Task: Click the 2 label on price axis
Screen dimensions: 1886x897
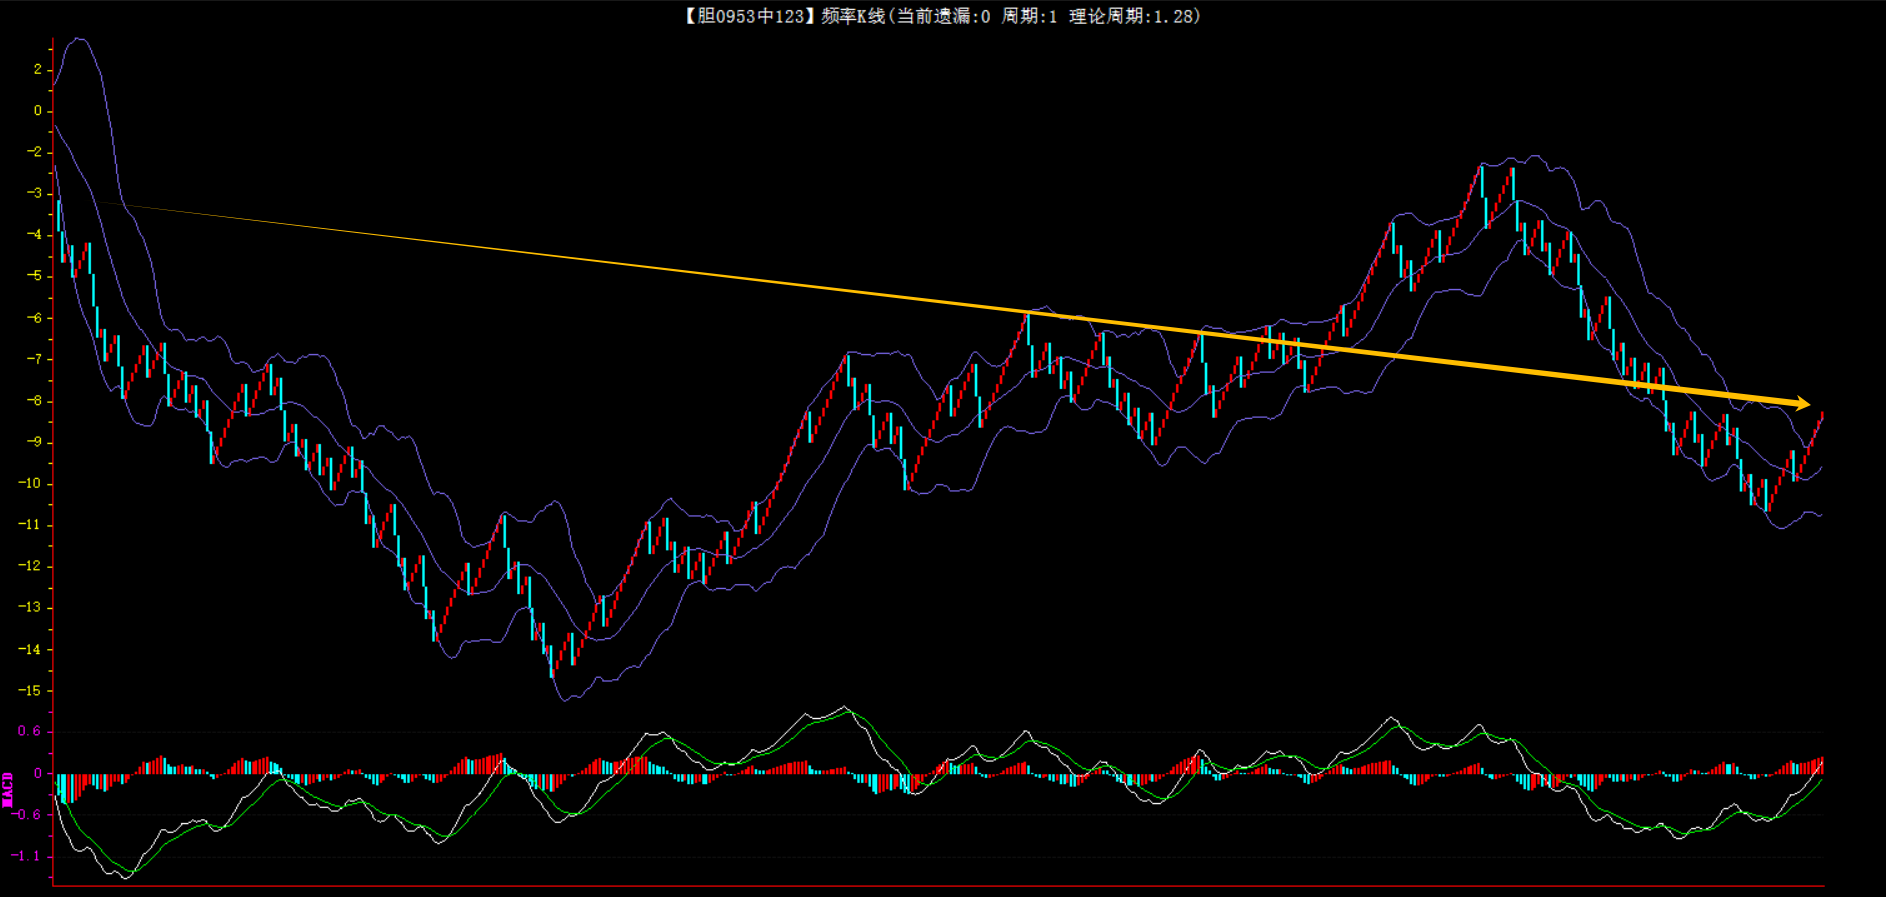Action: pos(38,69)
